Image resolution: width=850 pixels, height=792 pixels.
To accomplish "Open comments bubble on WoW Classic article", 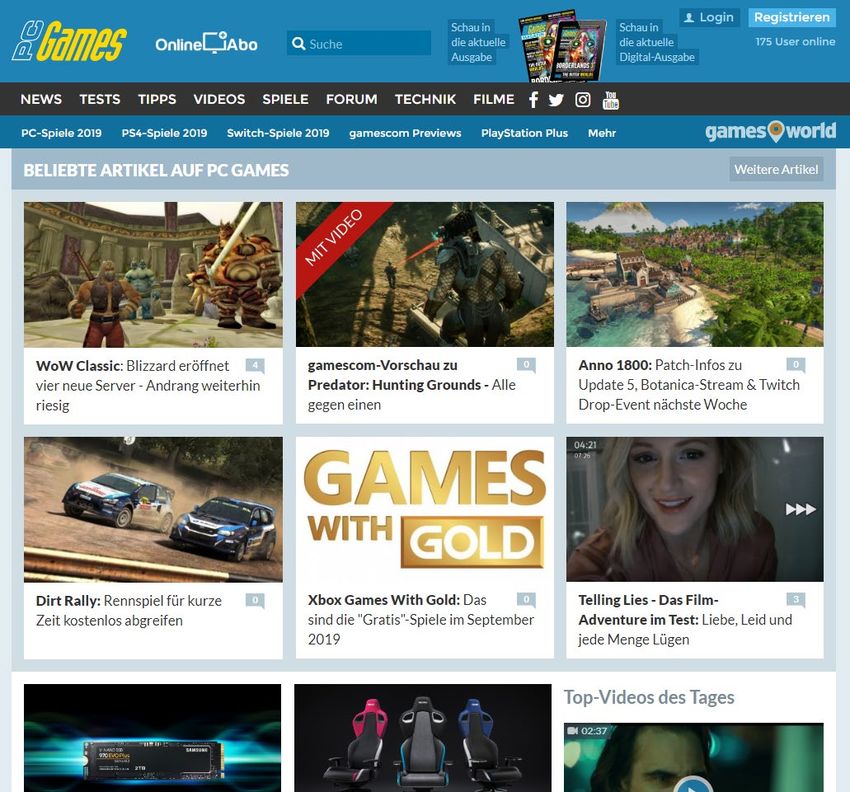I will (x=255, y=365).
